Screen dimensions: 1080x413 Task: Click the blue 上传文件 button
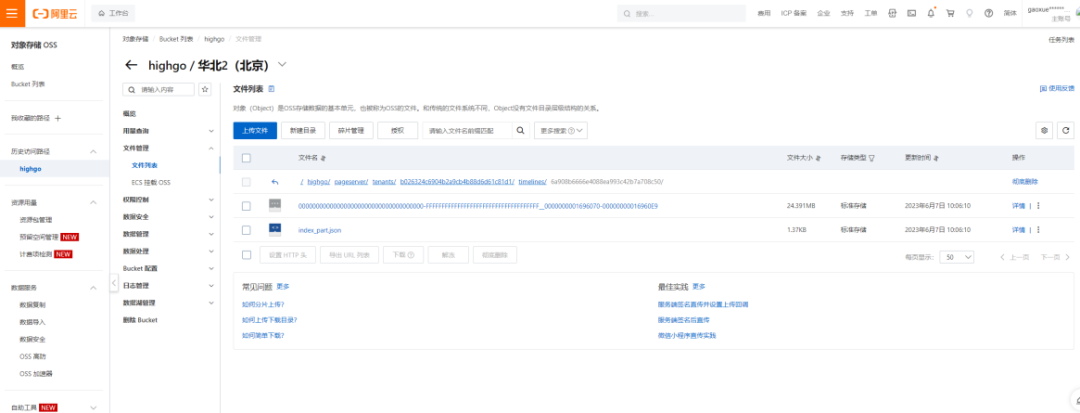(x=255, y=131)
